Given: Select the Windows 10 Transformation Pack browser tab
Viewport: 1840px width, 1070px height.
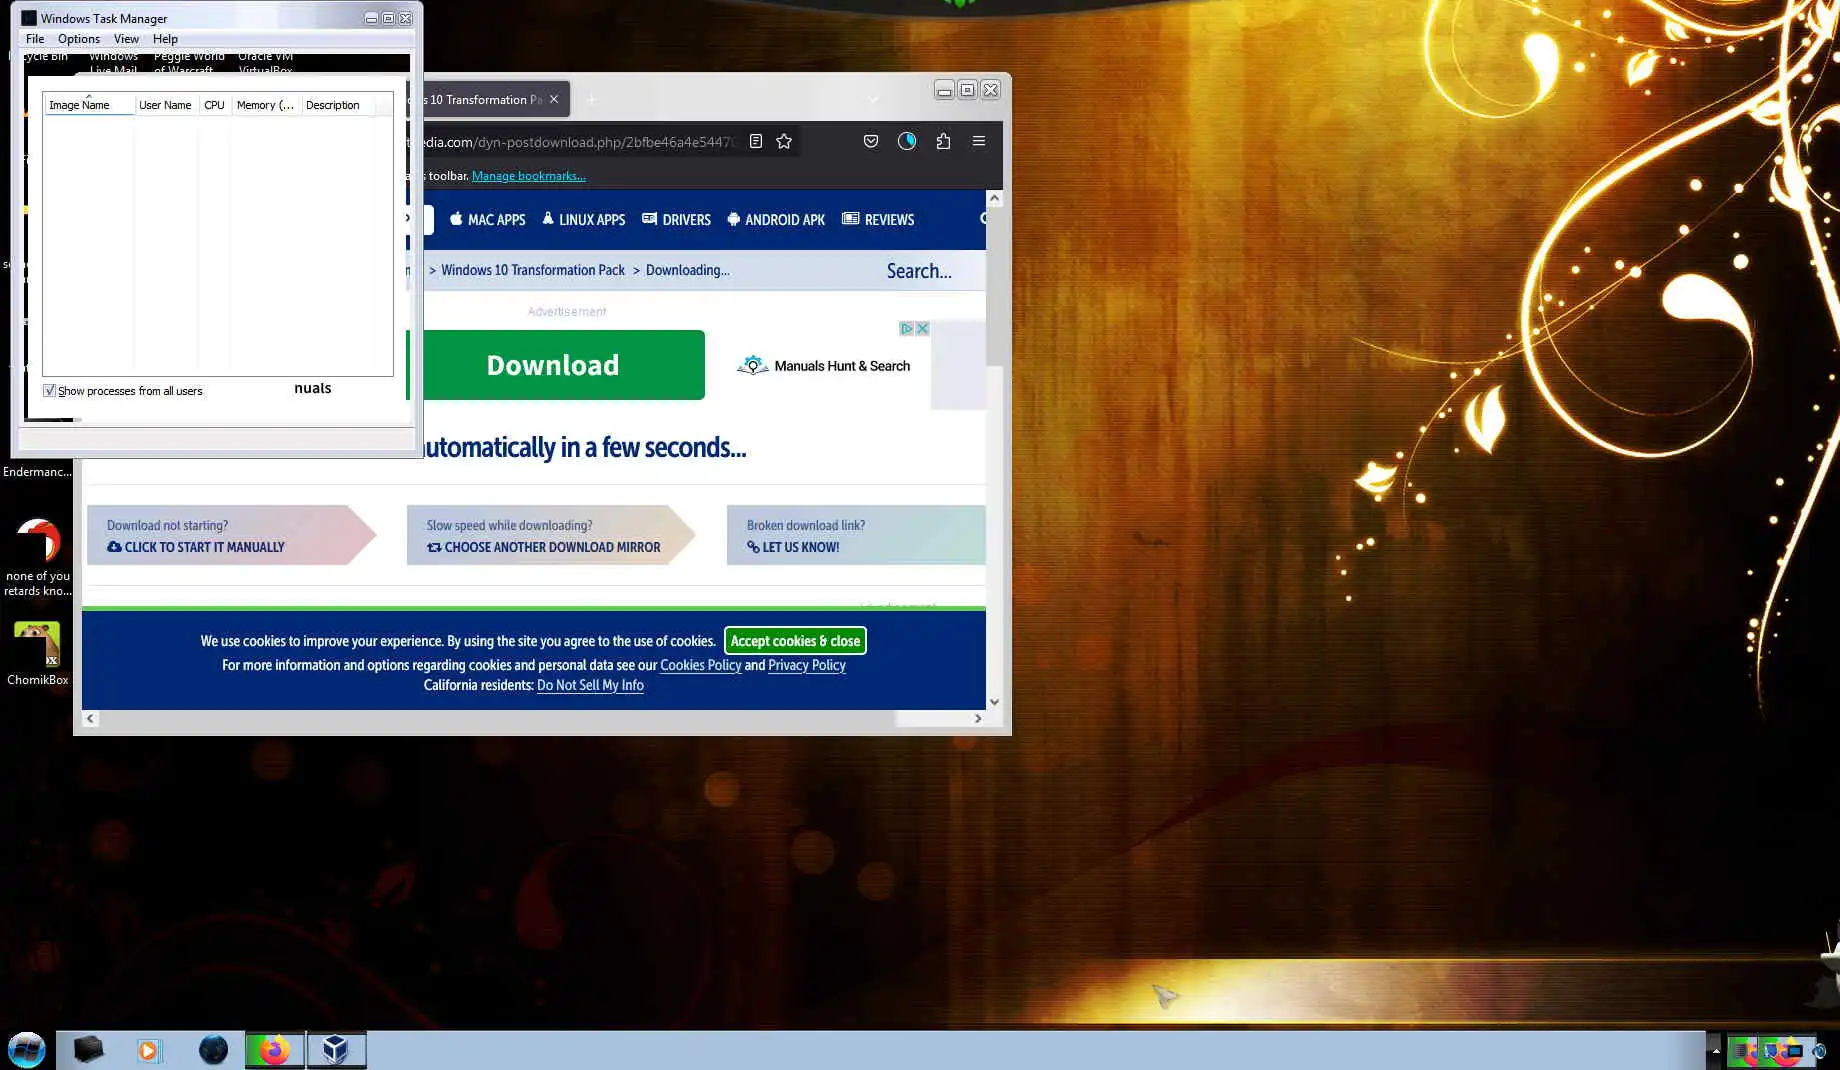Looking at the screenshot, I should coord(487,100).
